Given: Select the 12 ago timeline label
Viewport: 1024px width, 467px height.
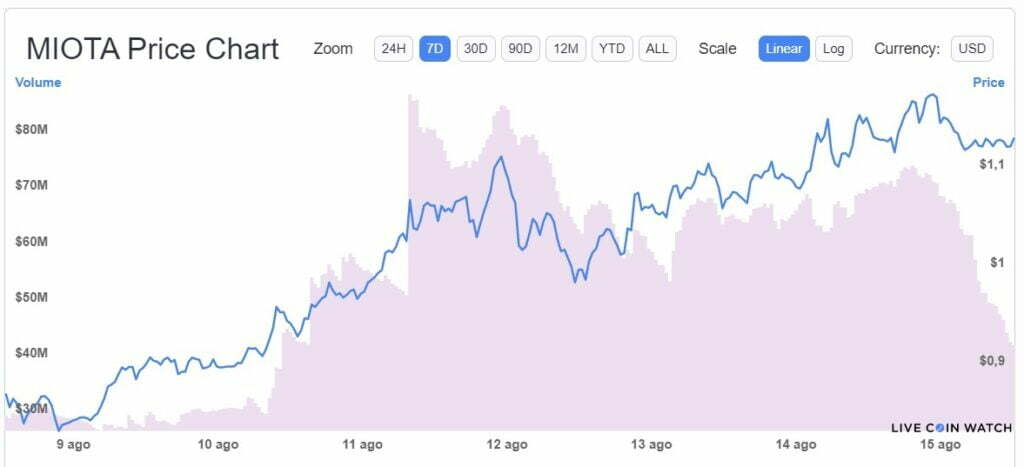Looking at the screenshot, I should (x=507, y=445).
